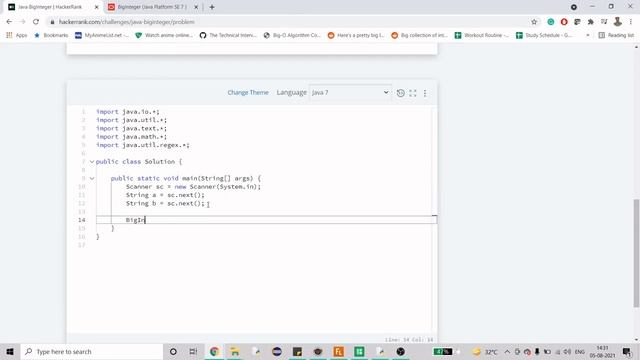Open Sticky Notes on the taskbar
This screenshot has width=640, height=360.
(x=297, y=351)
